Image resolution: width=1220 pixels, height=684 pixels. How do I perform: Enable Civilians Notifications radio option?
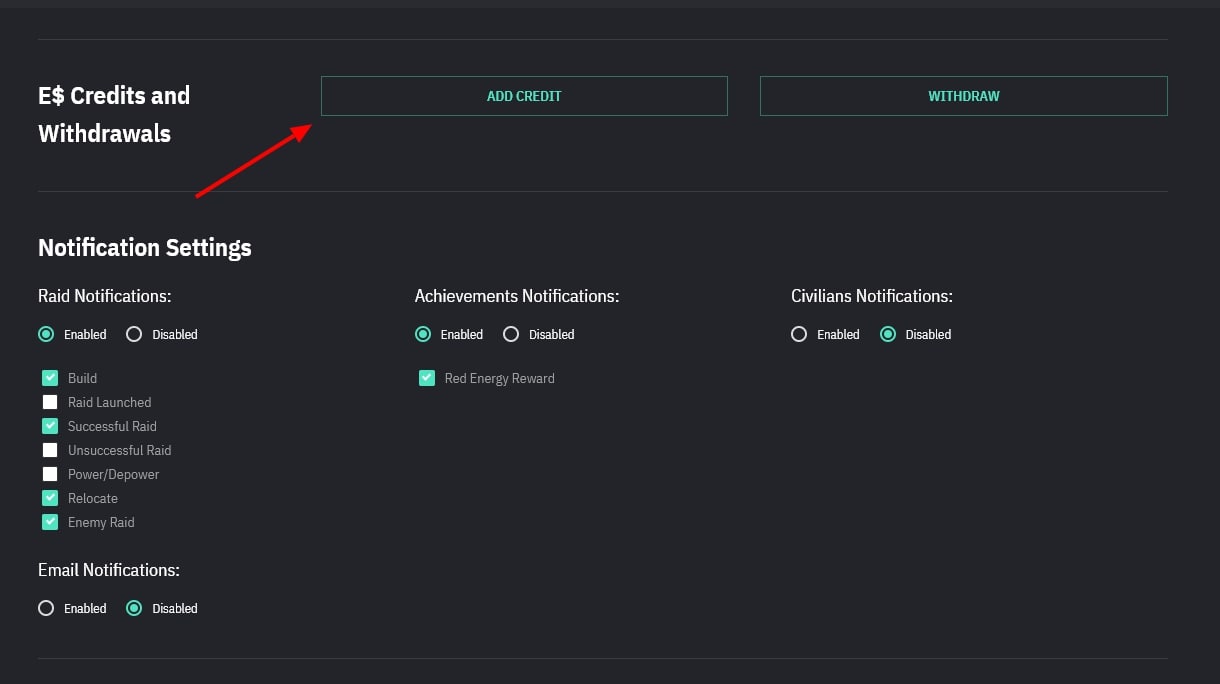(799, 334)
